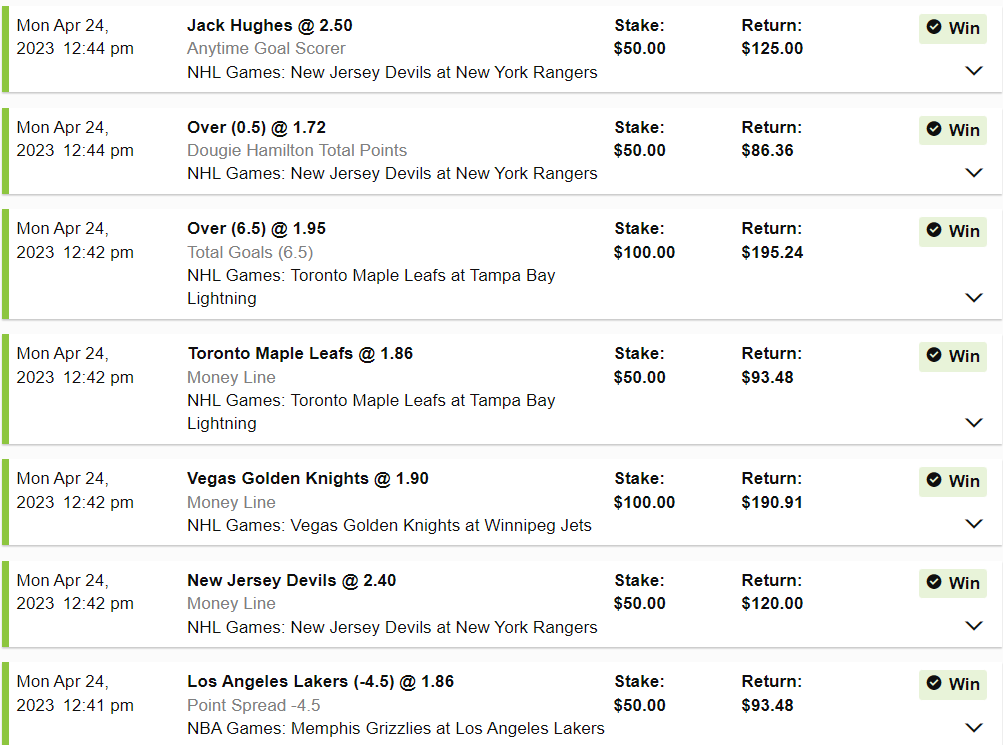The width and height of the screenshot is (1003, 745).
Task: Click Win checkmark icon on Vegas Golden Knights bet
Action: click(x=934, y=480)
